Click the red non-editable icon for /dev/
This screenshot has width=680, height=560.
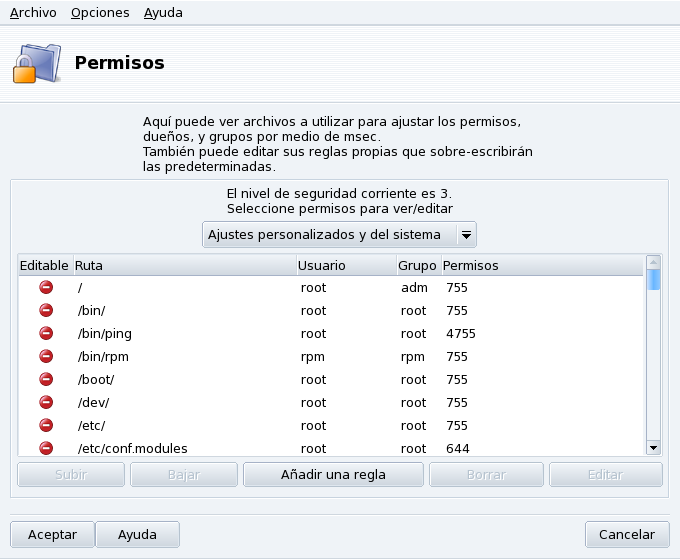(46, 402)
